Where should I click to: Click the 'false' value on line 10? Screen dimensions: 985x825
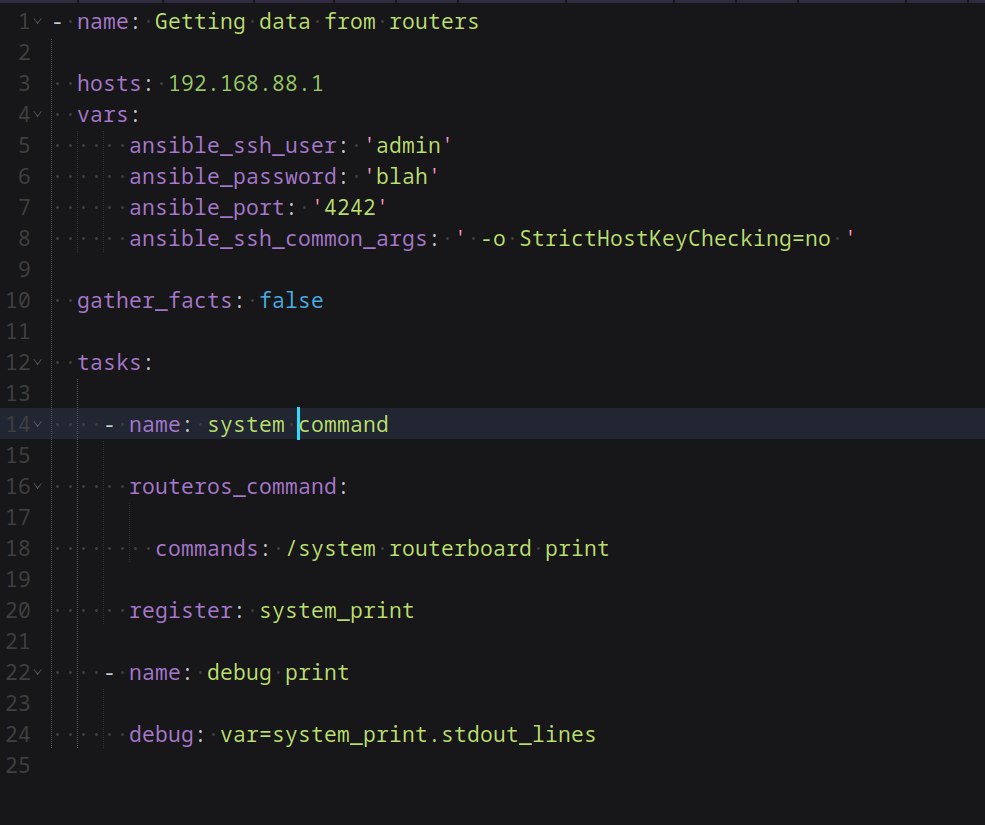tap(291, 301)
